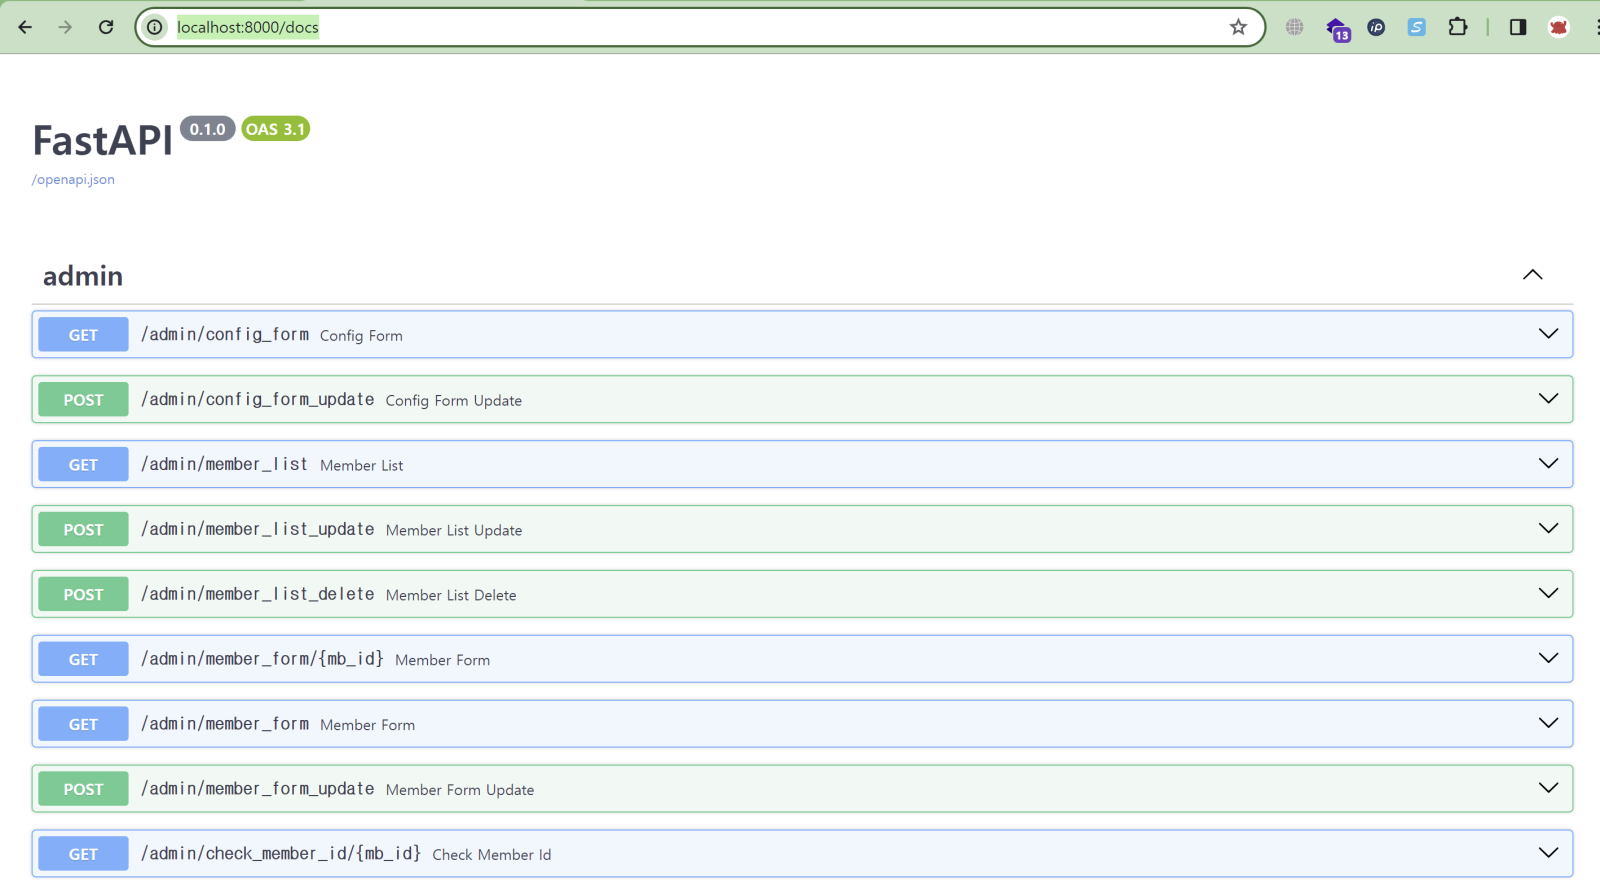Open the browser side panel icon

[x=1517, y=27]
